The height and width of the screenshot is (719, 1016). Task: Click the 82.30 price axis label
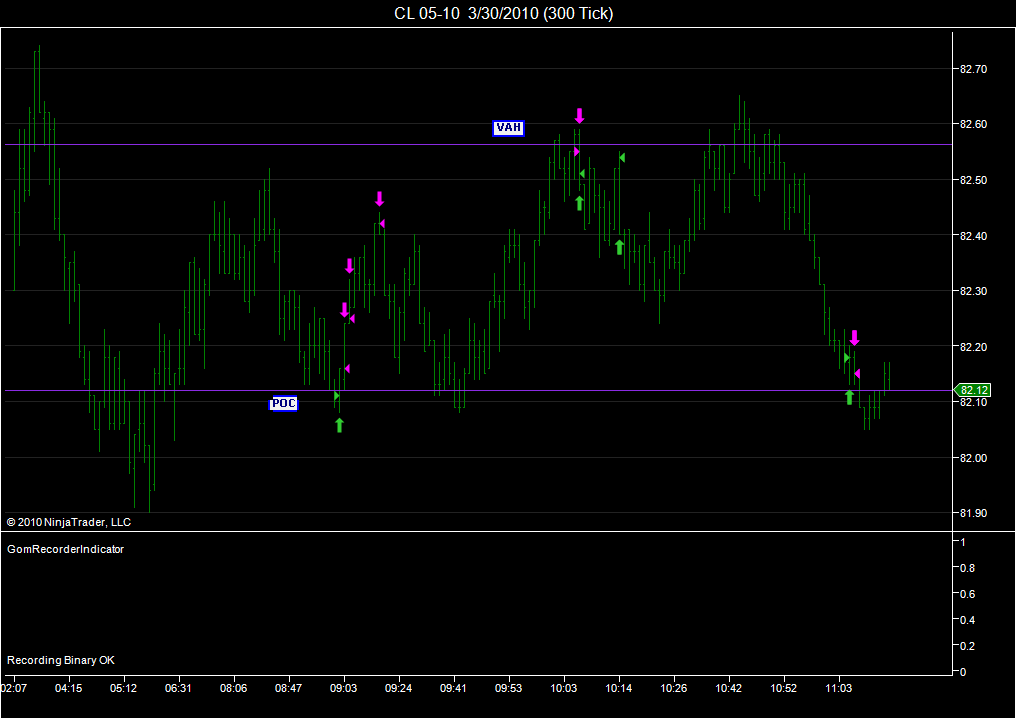point(973,291)
